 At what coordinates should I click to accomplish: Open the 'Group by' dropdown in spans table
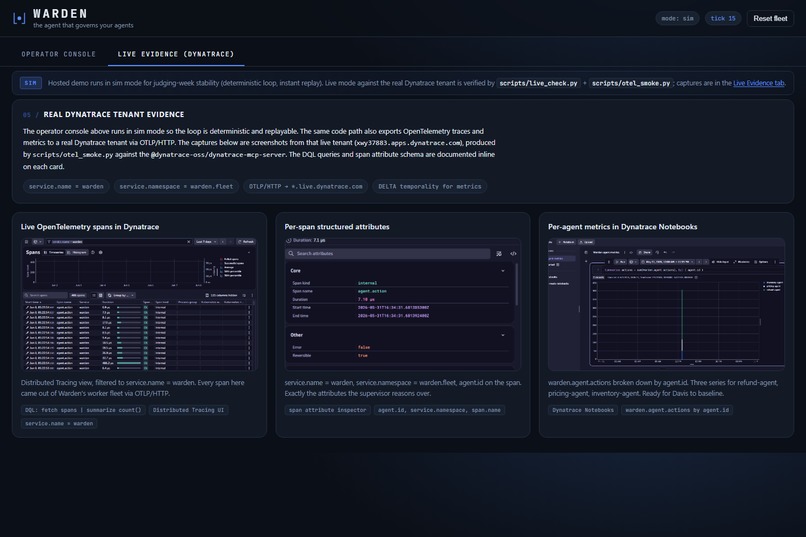[121, 295]
